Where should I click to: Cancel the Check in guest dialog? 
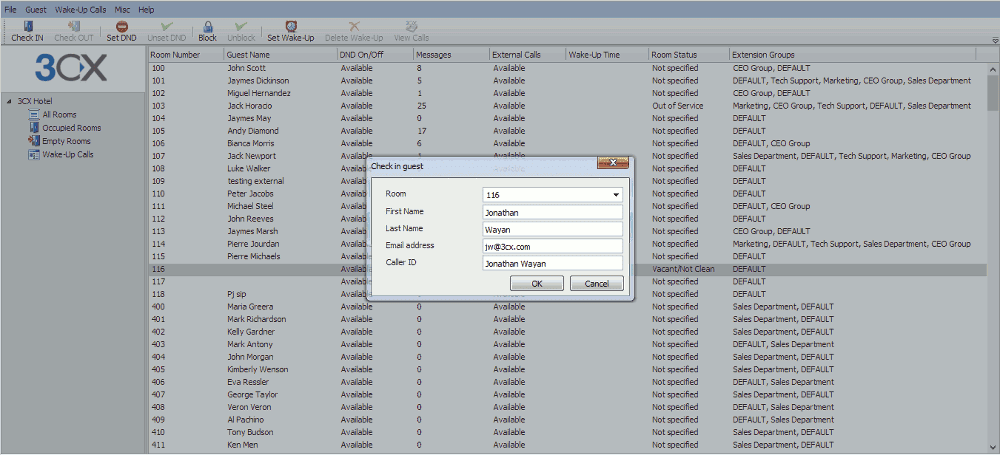(596, 284)
